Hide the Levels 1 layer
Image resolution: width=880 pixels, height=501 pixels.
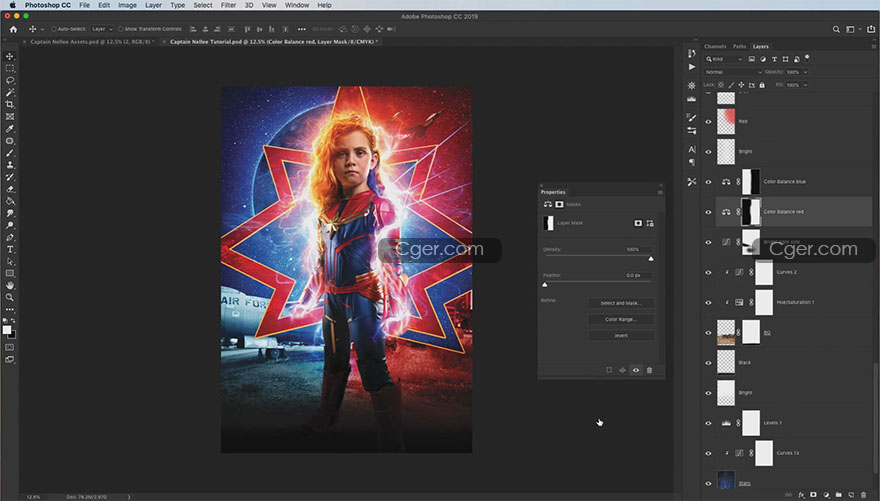pyautogui.click(x=708, y=423)
